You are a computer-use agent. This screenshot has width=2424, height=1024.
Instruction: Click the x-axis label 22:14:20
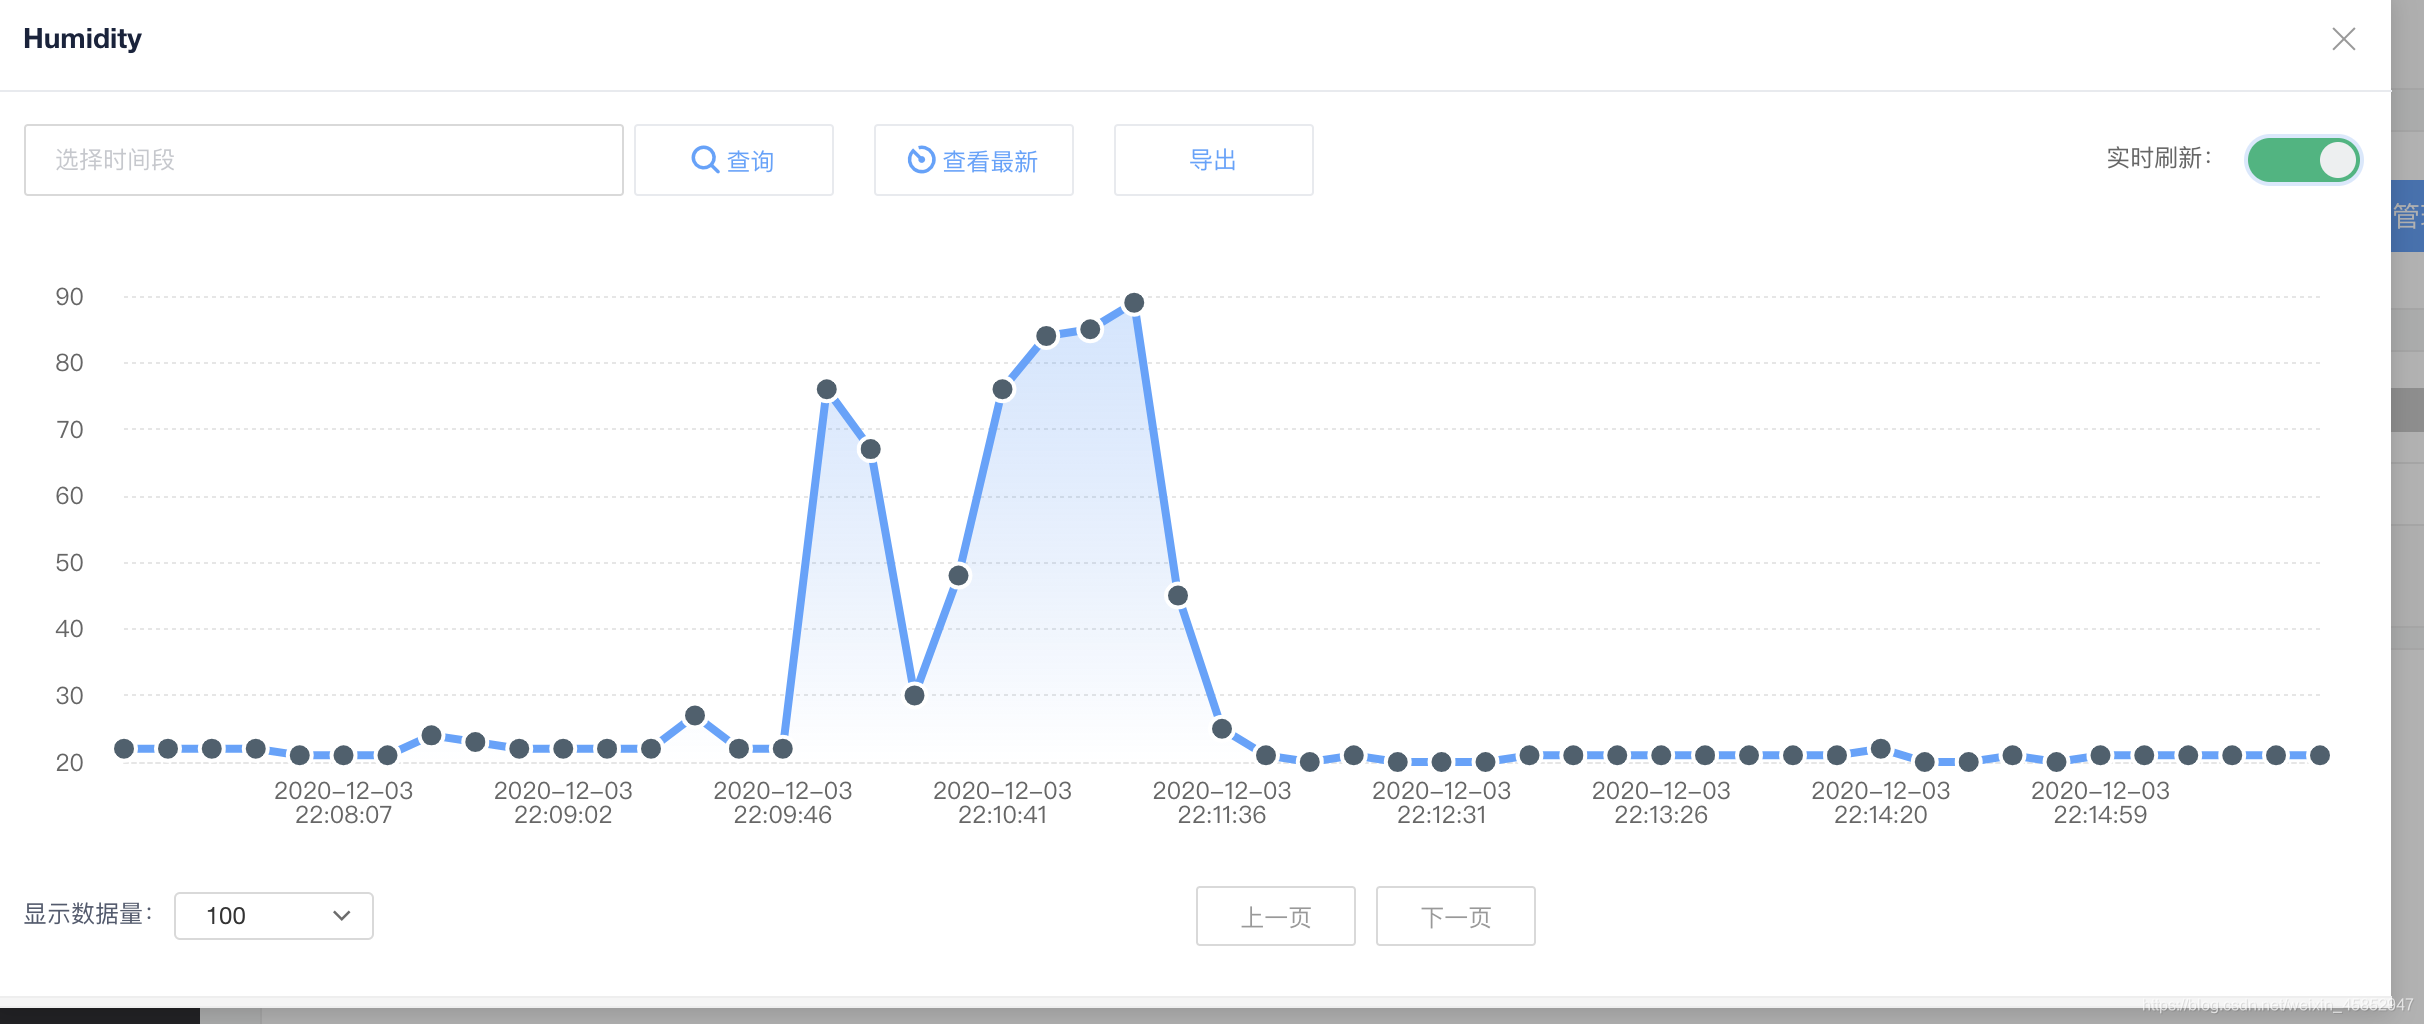[x=1880, y=803]
